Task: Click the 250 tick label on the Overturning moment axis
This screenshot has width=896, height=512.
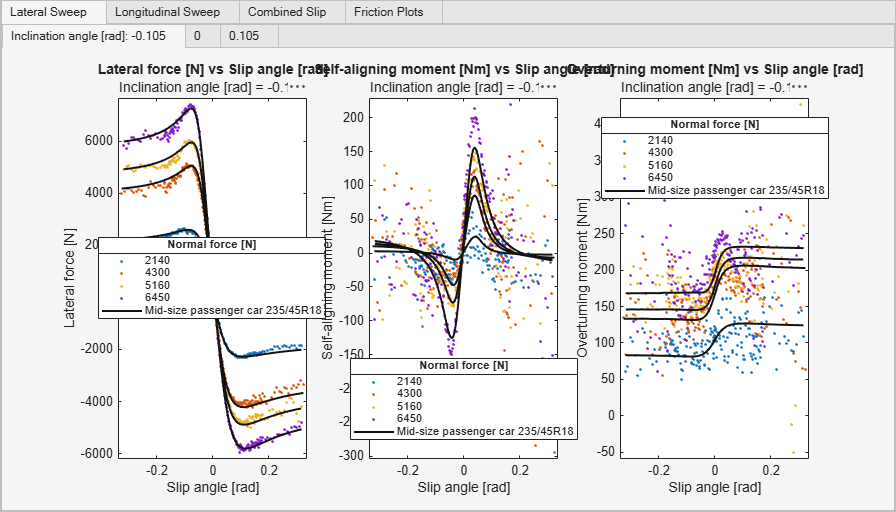Action: pos(605,234)
